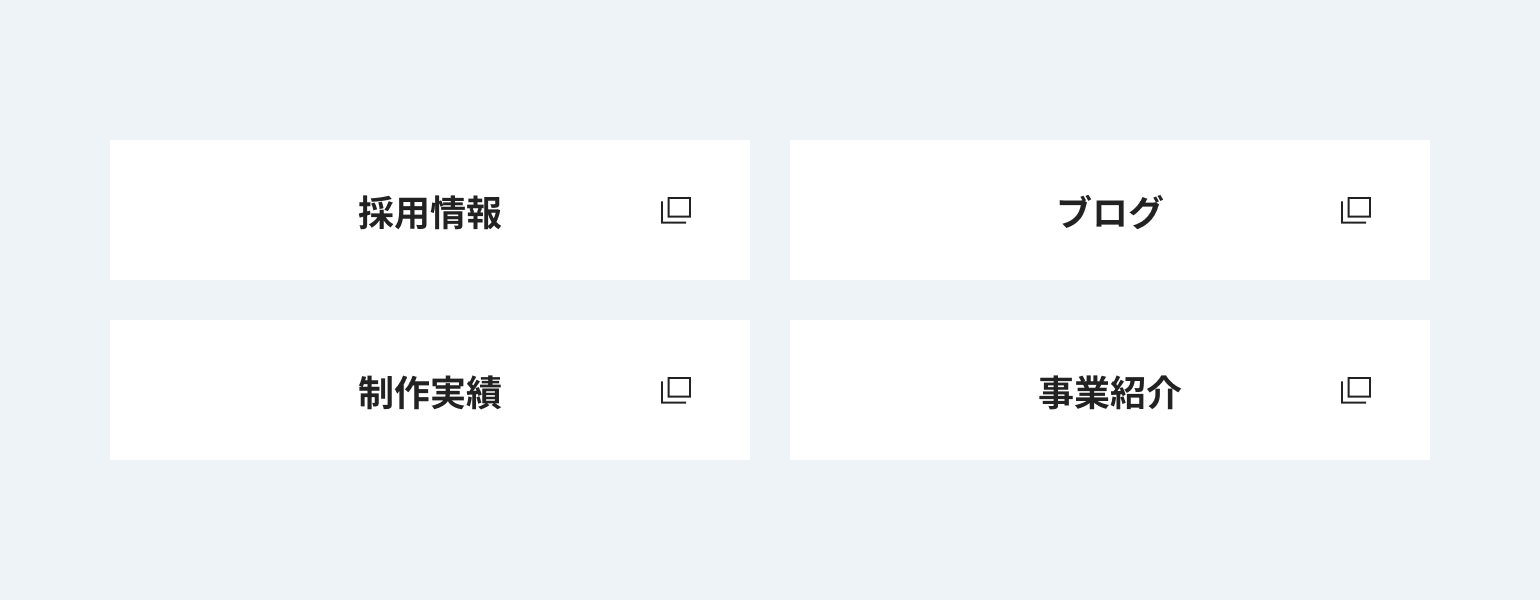Select the open-in-new-window icon on the blog card
1540x600 pixels.
click(x=1356, y=210)
